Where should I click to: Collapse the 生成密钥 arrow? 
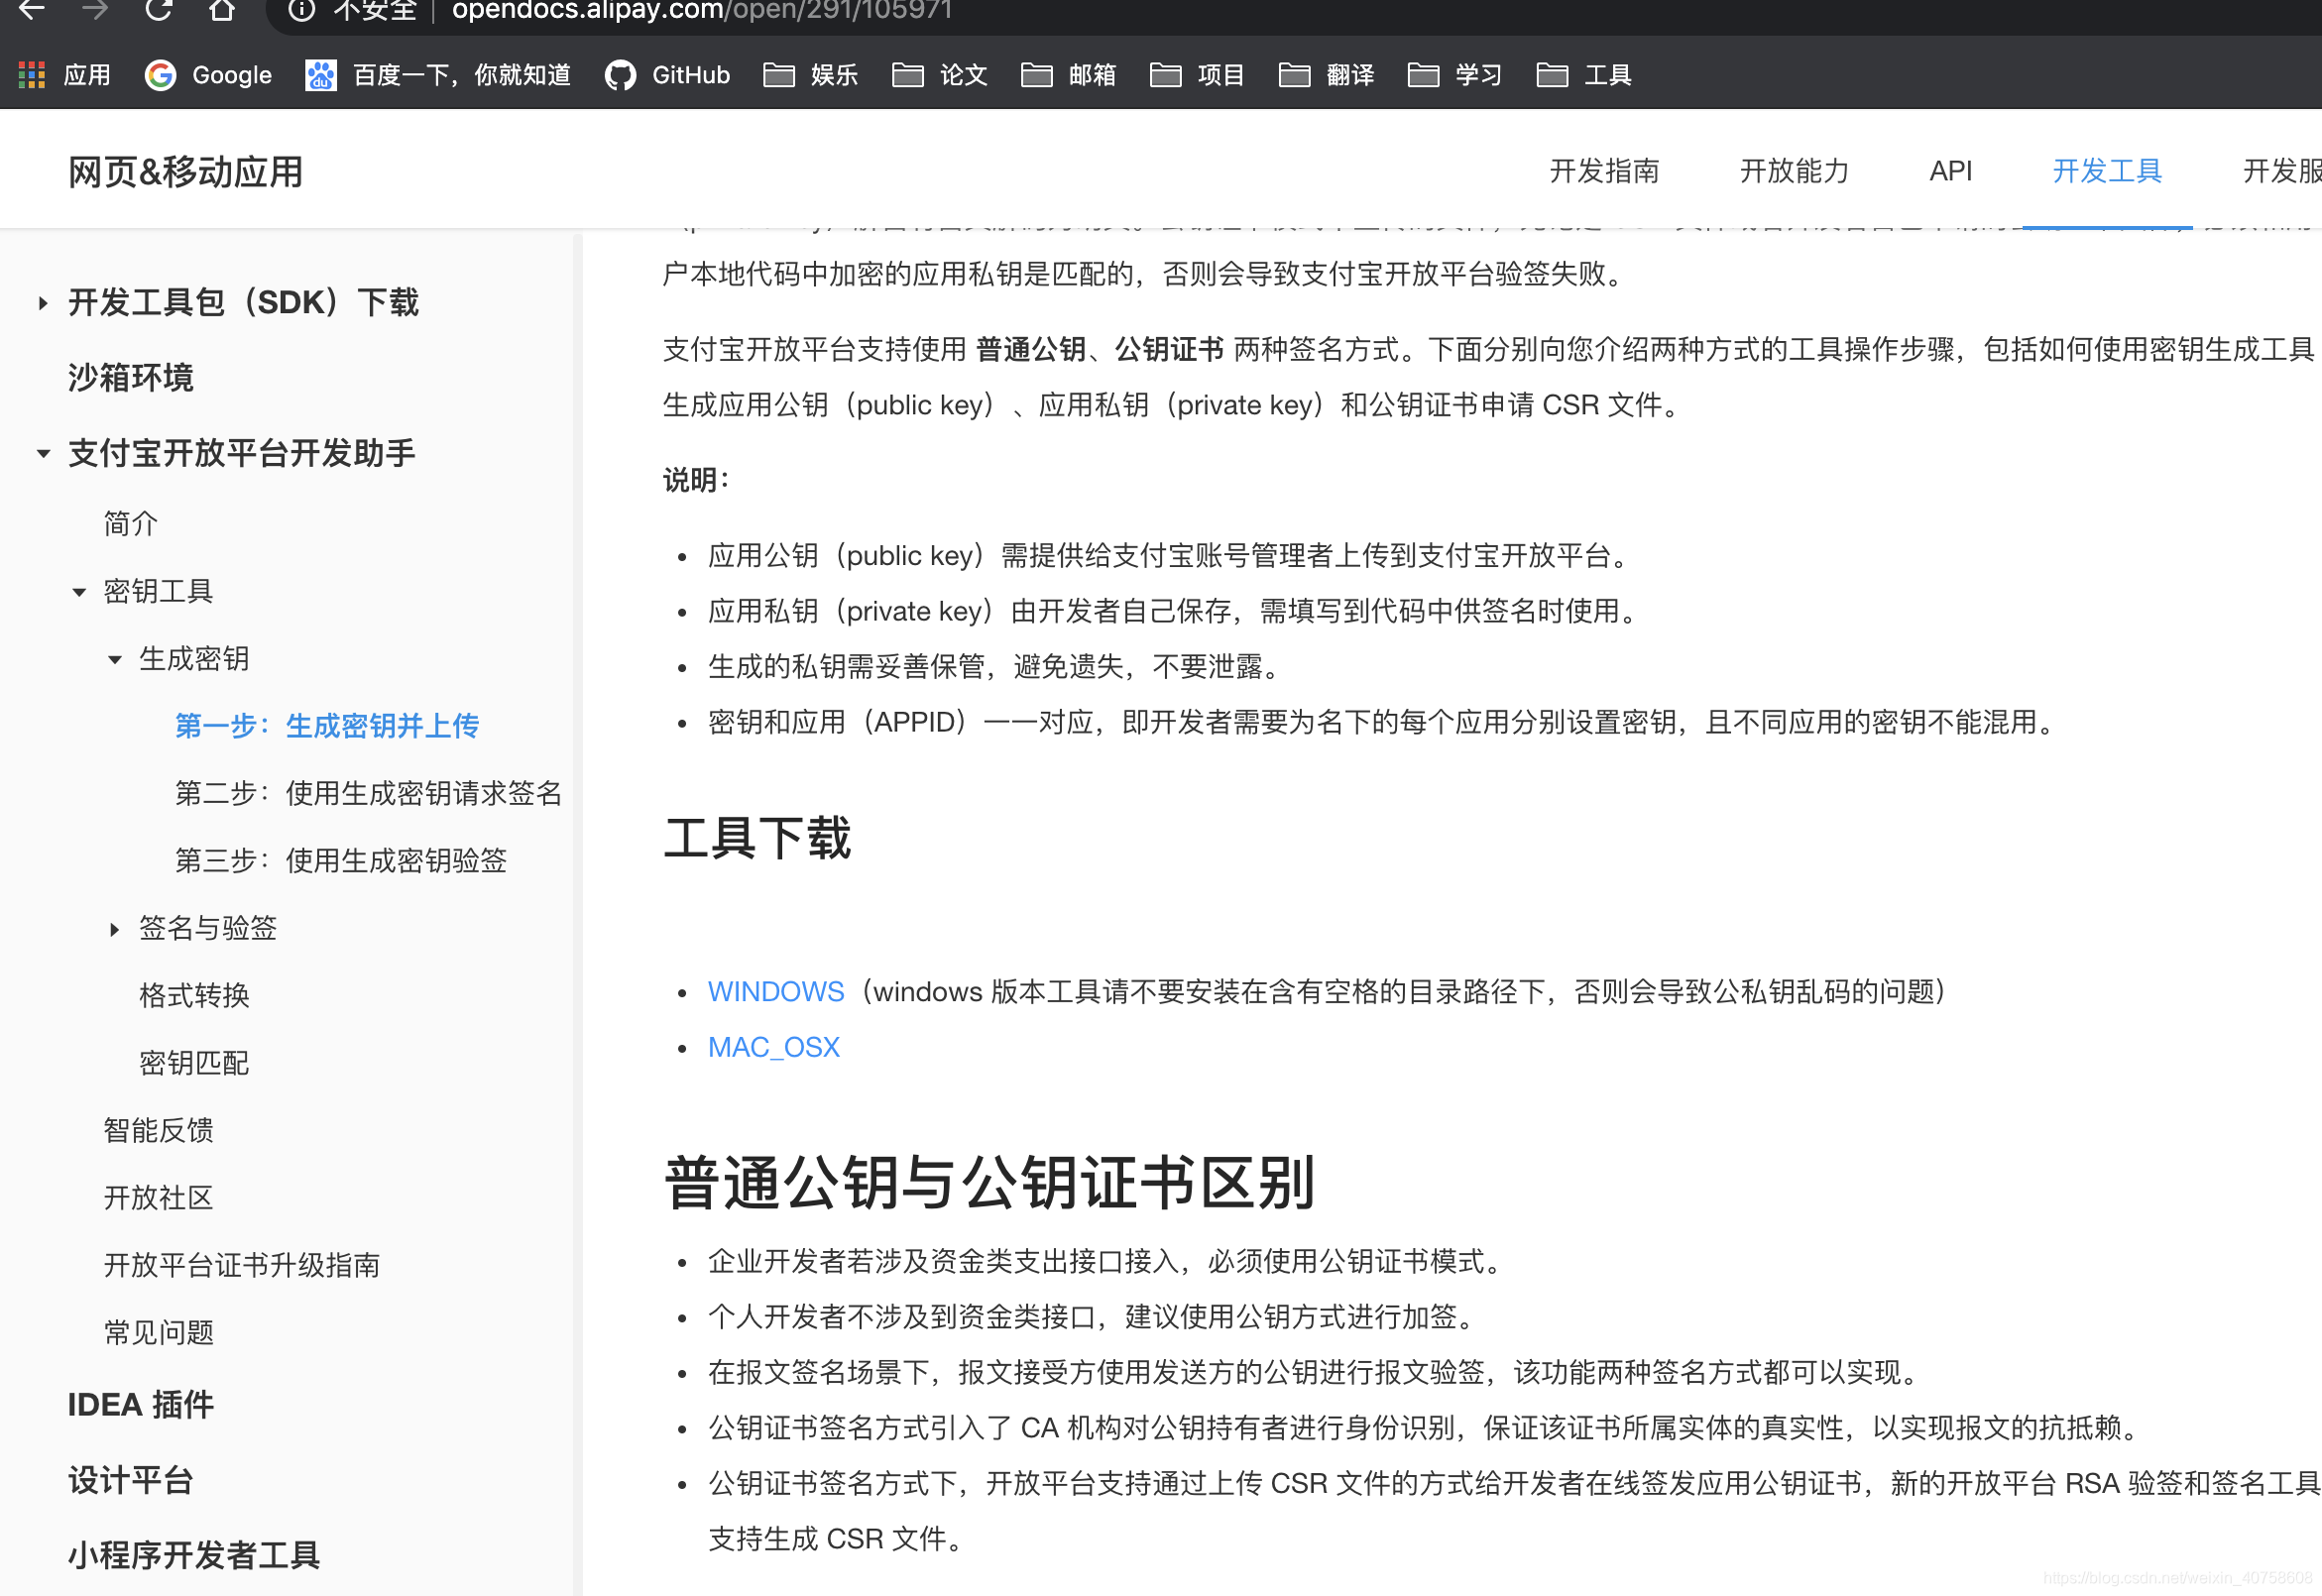coord(115,659)
